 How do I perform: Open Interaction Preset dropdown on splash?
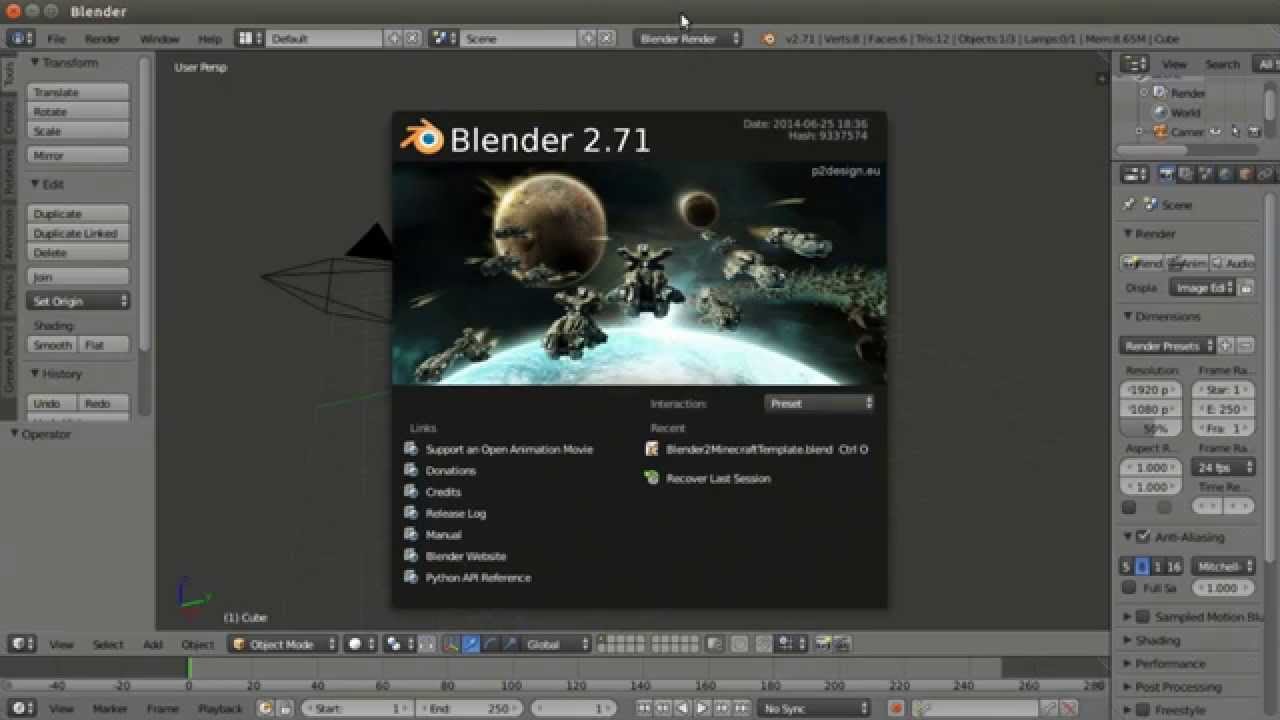[x=820, y=404]
